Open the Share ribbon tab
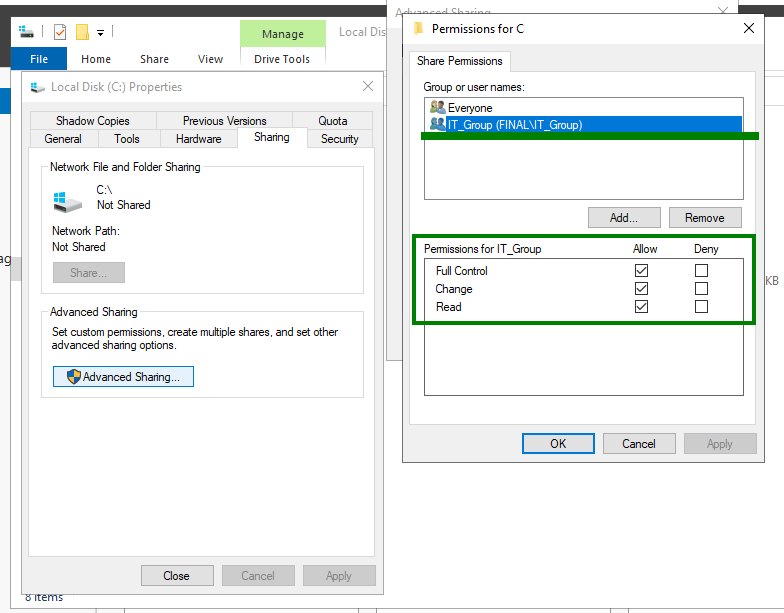The height and width of the screenshot is (613, 784). pyautogui.click(x=154, y=59)
